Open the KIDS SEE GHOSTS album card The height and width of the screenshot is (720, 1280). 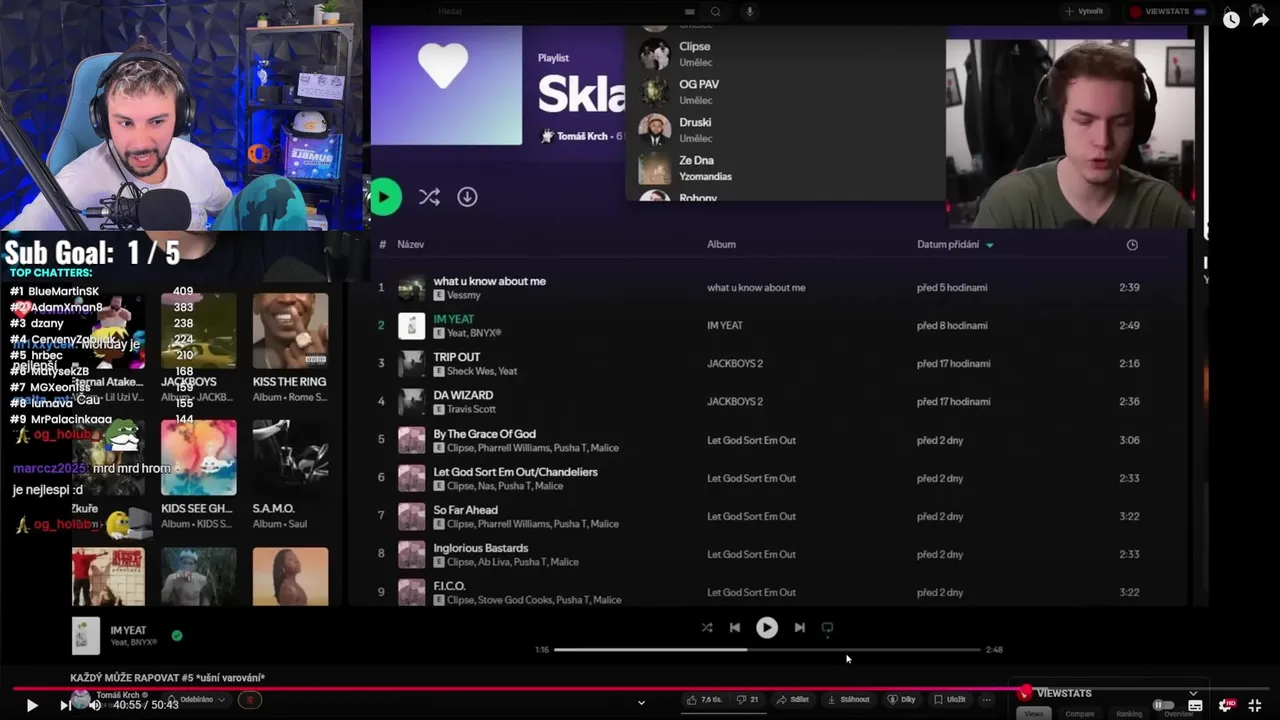pos(199,474)
